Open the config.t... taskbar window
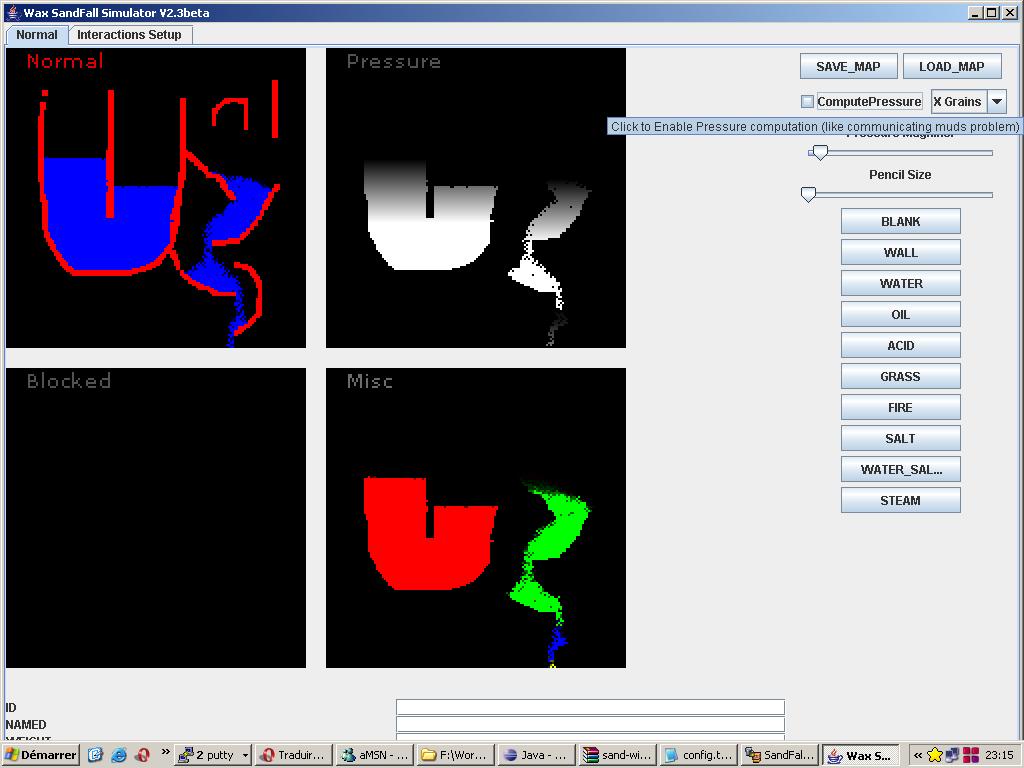This screenshot has height=768, width=1024. click(698, 755)
